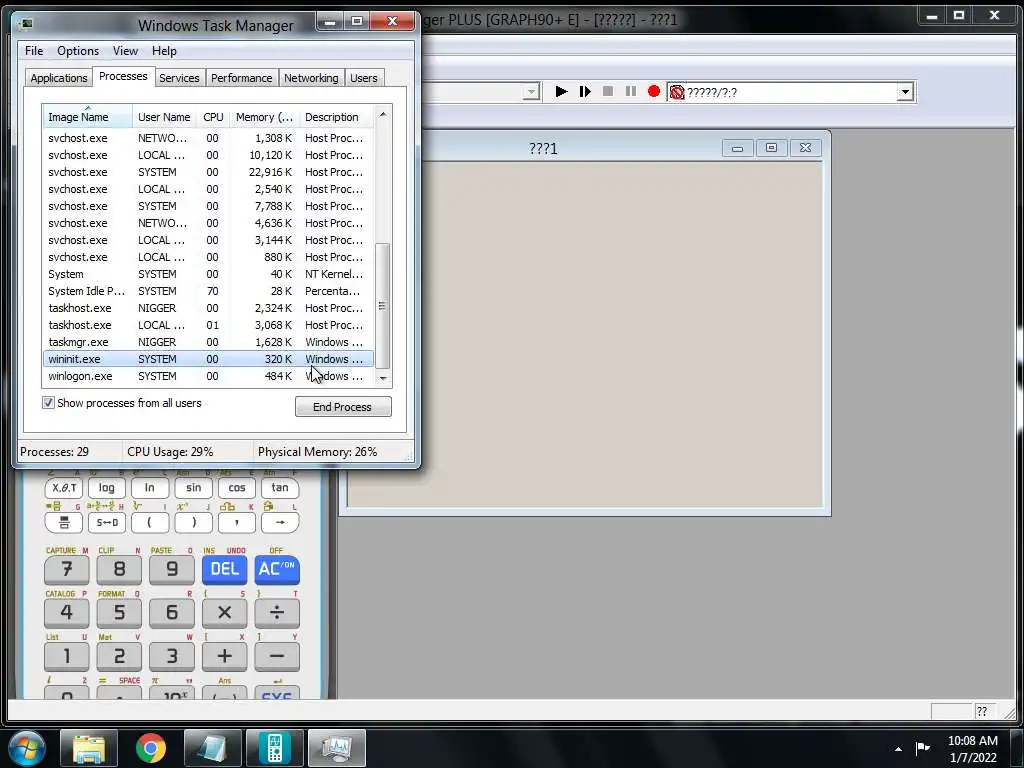Open the partly hidden dropdown left of play button
Screen dimensions: 1024x768
tap(532, 92)
